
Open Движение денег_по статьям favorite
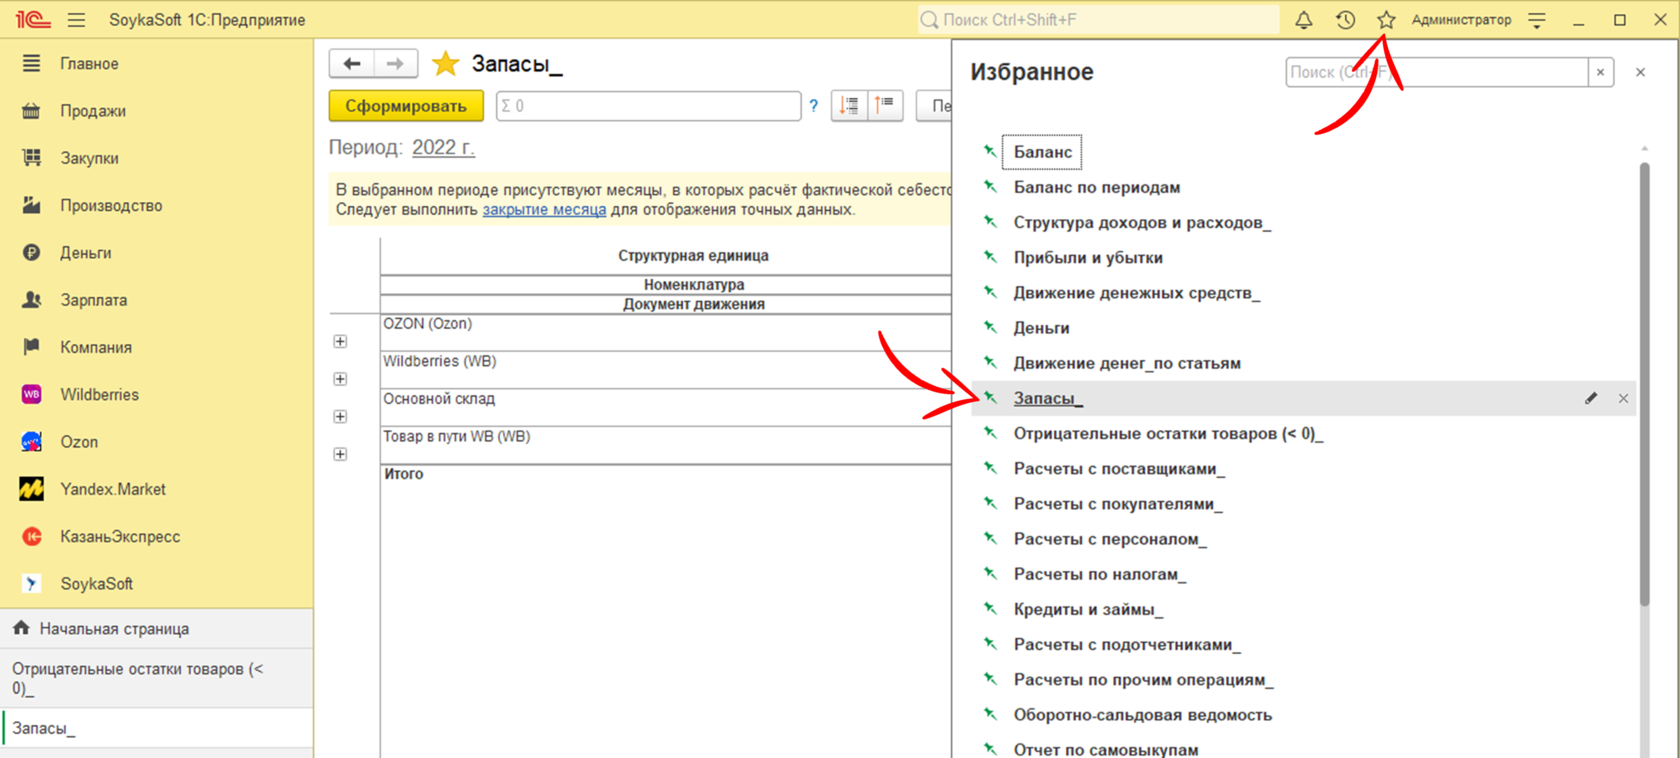point(1127,363)
